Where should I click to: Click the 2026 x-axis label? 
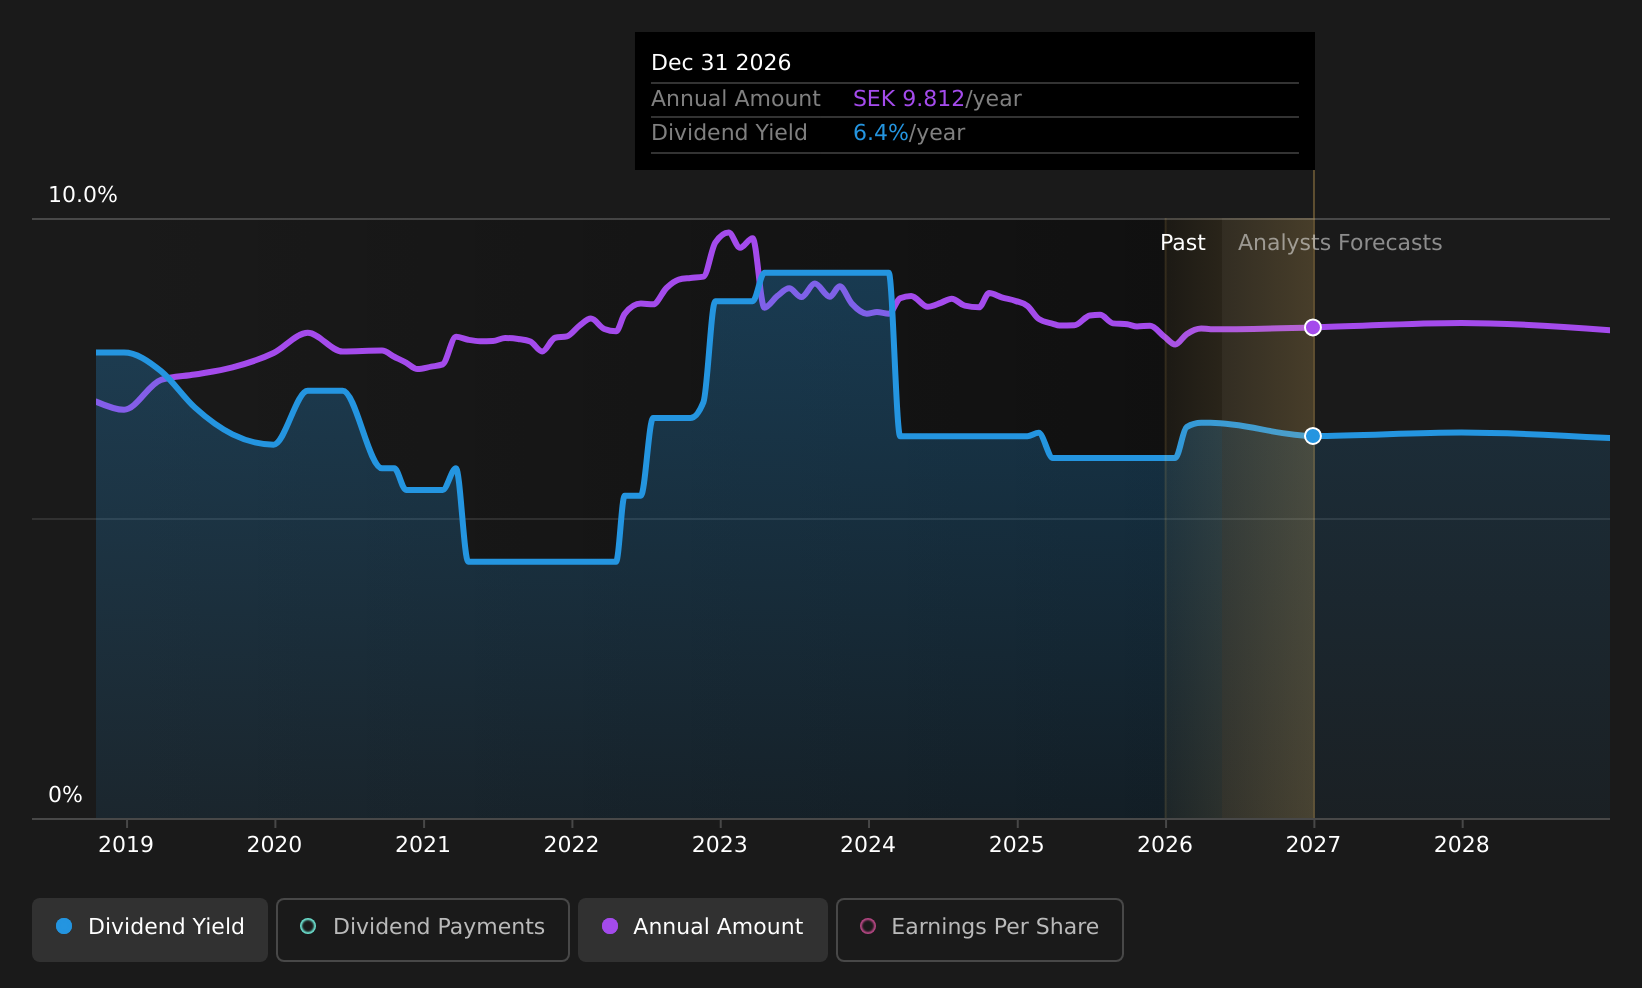[1165, 845]
